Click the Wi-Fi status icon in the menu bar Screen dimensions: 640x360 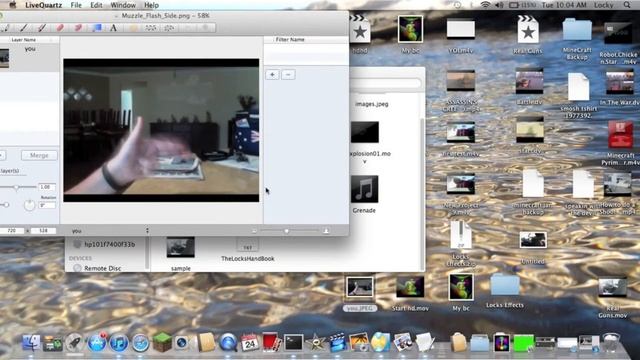click(485, 5)
